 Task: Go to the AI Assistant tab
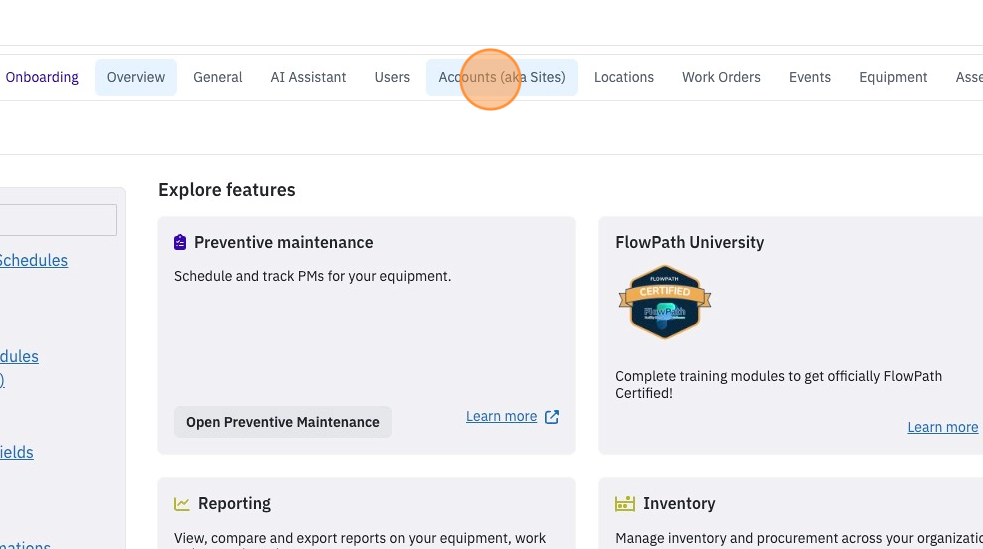coord(308,77)
